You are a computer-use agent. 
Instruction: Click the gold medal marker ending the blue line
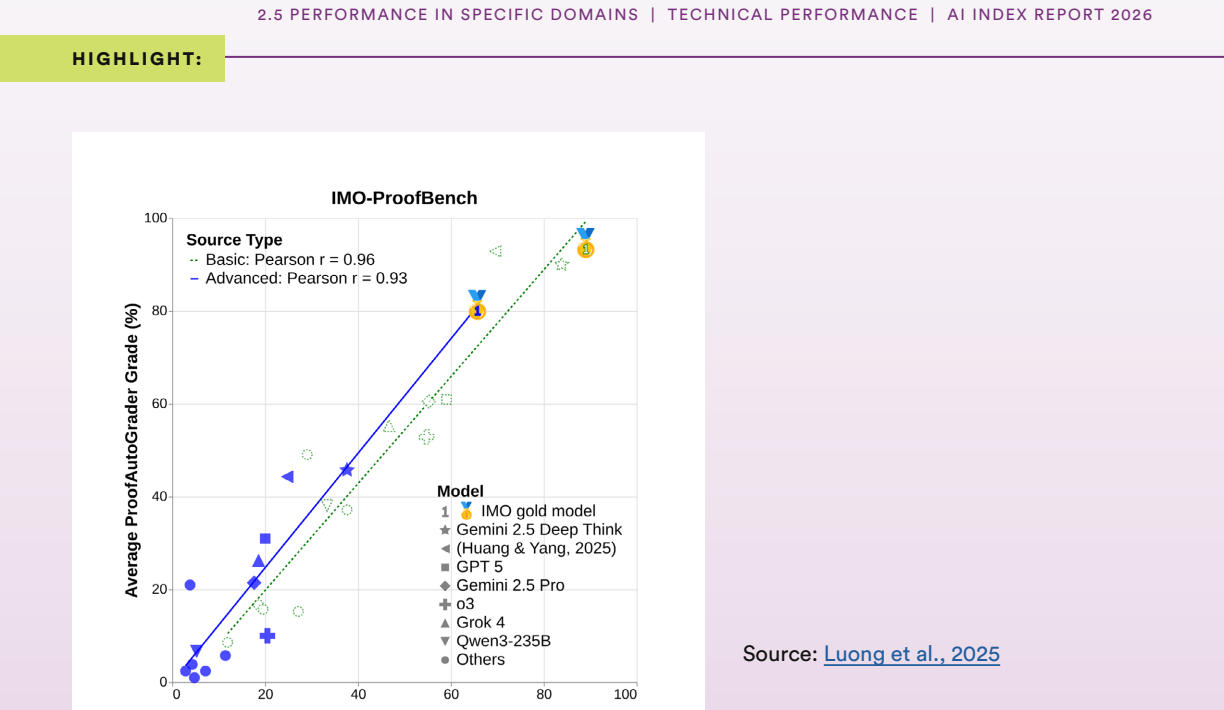(477, 305)
